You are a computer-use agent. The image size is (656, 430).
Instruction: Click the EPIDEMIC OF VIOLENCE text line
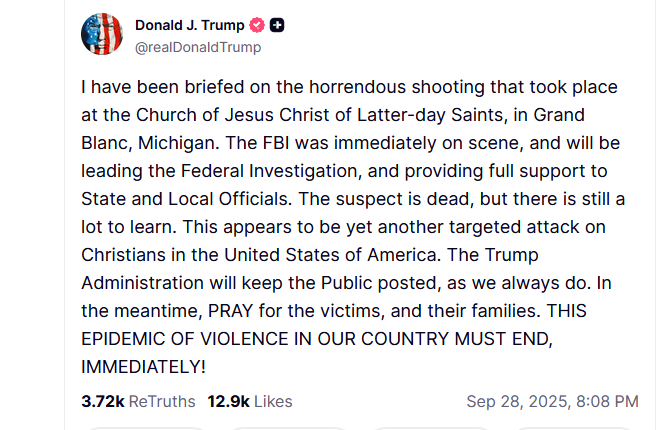tap(317, 339)
